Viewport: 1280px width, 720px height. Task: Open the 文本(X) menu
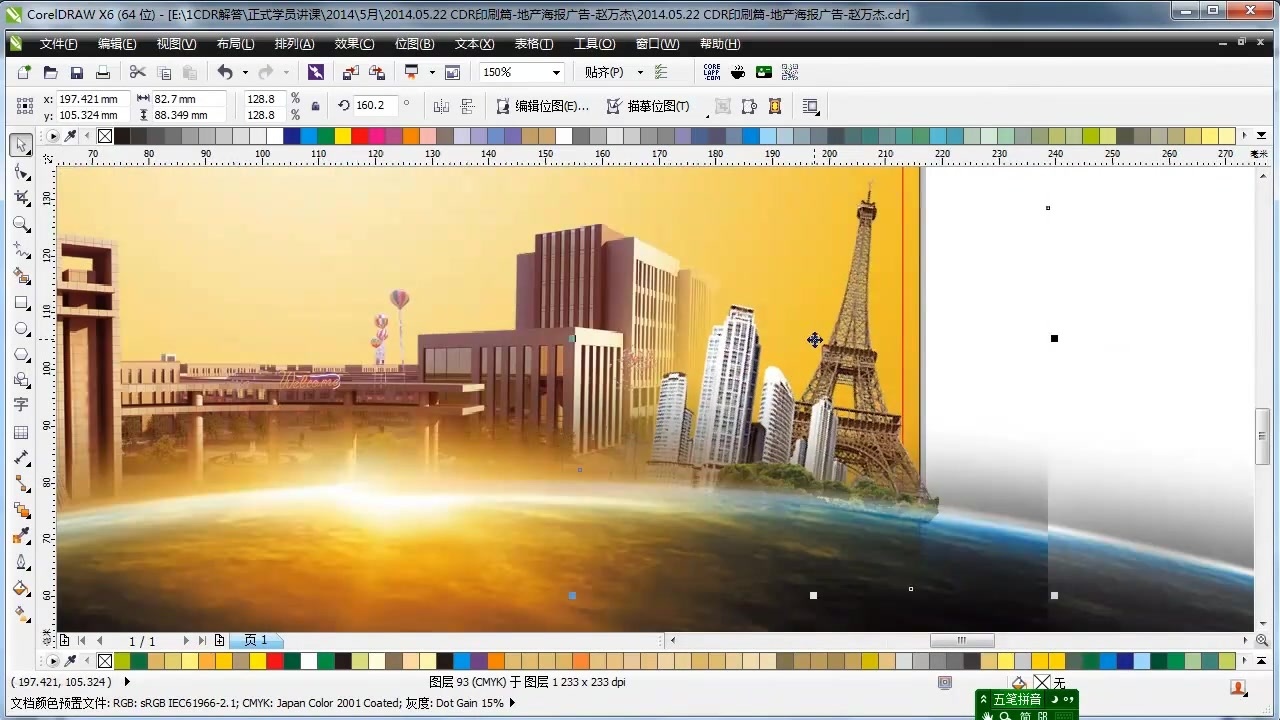pos(474,44)
